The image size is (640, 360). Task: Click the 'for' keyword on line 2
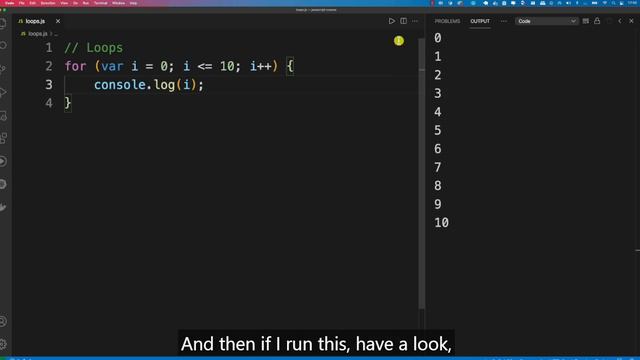click(76, 66)
